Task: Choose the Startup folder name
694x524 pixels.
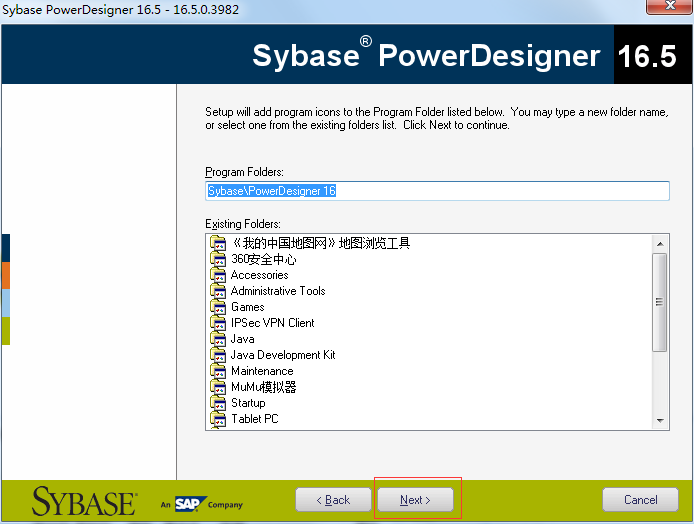Action: [x=248, y=403]
